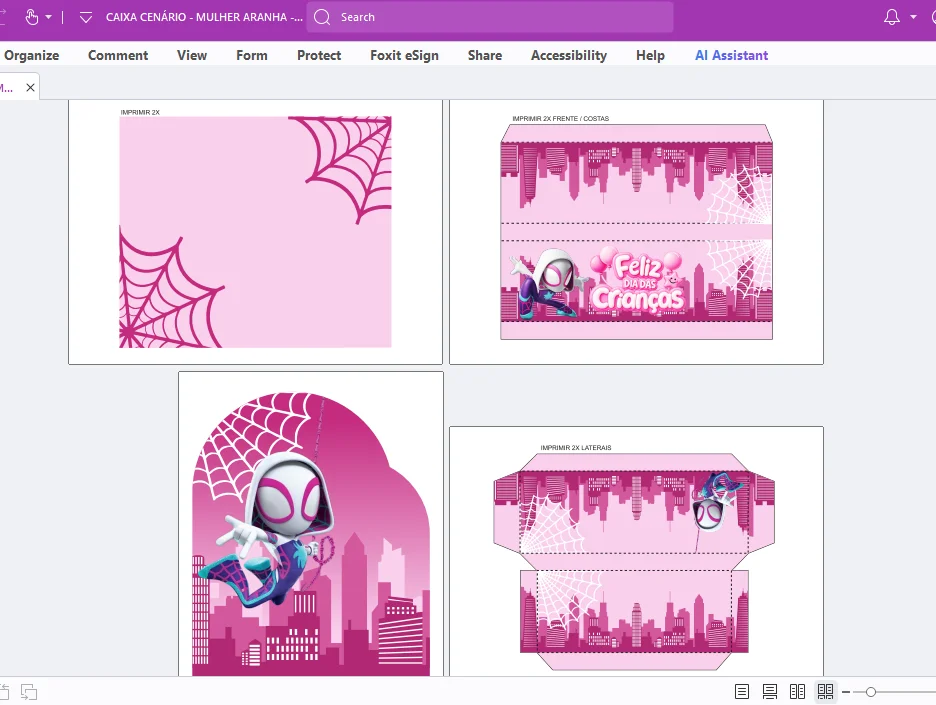Click the zoom out minus button
Image resolution: width=936 pixels, height=705 pixels.
pos(846,692)
